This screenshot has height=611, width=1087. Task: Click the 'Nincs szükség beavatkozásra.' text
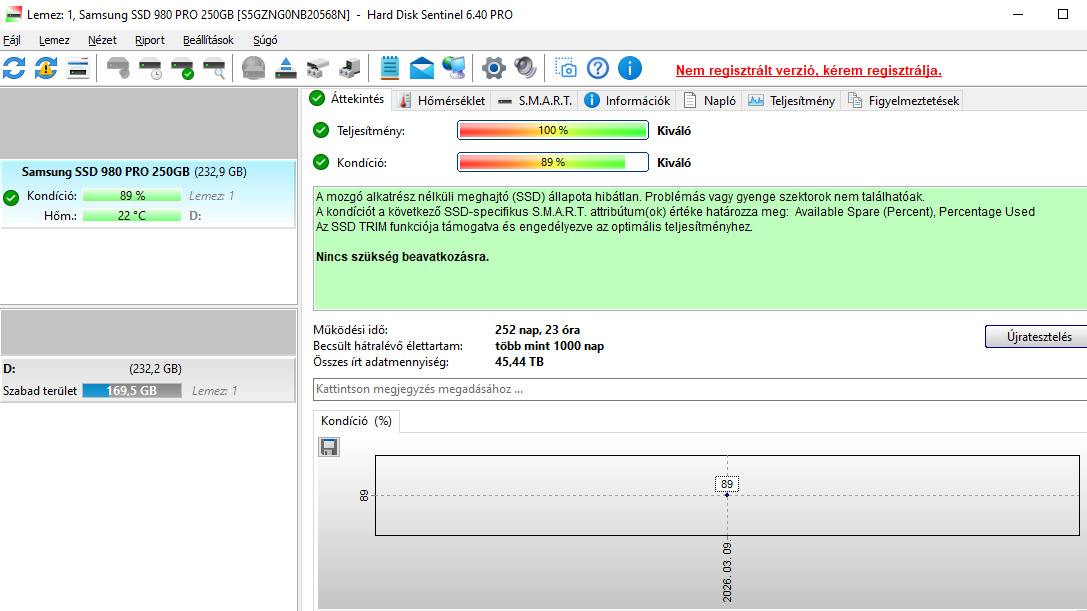[402, 257]
